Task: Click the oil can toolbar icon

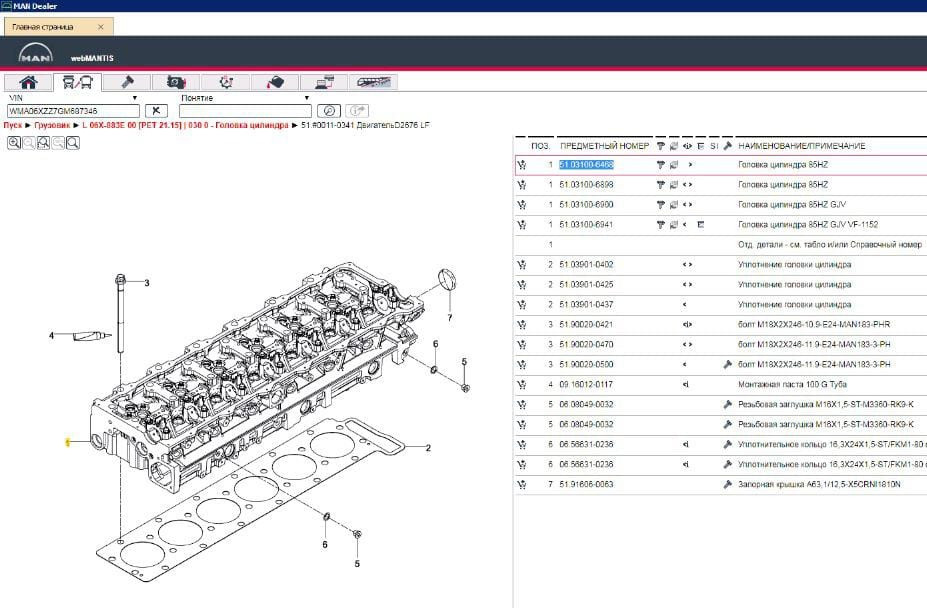Action: pos(275,82)
